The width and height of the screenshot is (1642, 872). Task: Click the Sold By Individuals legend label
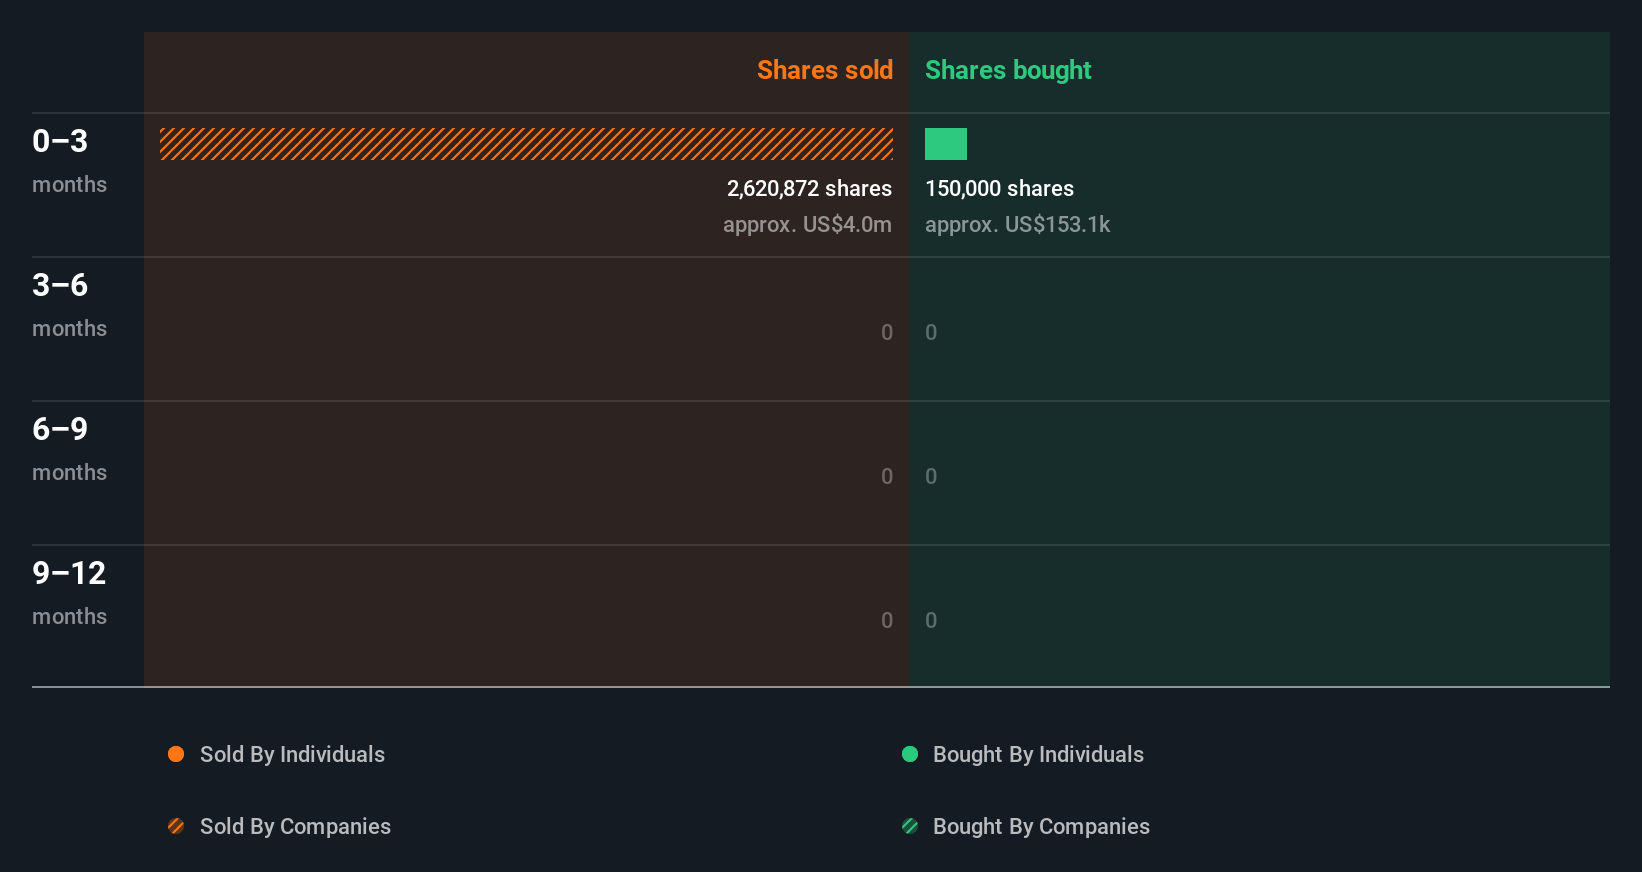[x=292, y=754]
